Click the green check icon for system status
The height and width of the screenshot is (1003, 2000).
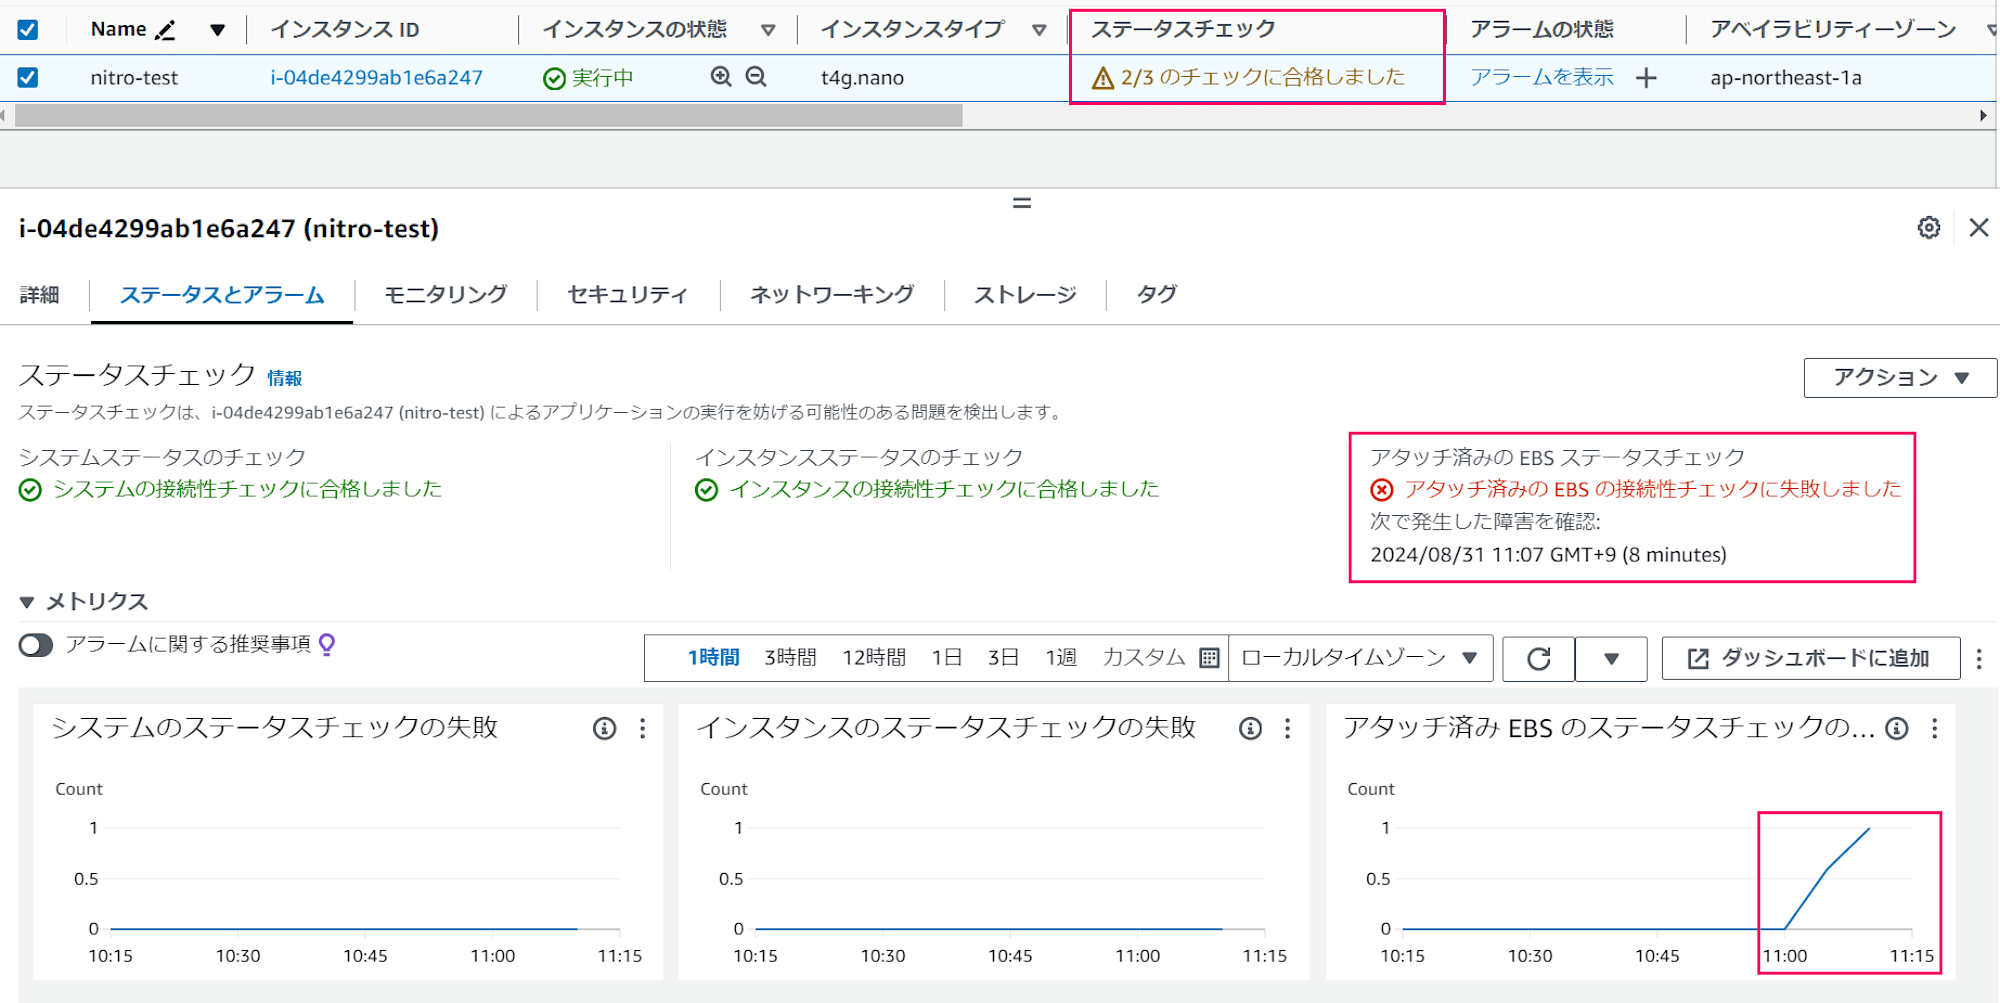coord(31,490)
